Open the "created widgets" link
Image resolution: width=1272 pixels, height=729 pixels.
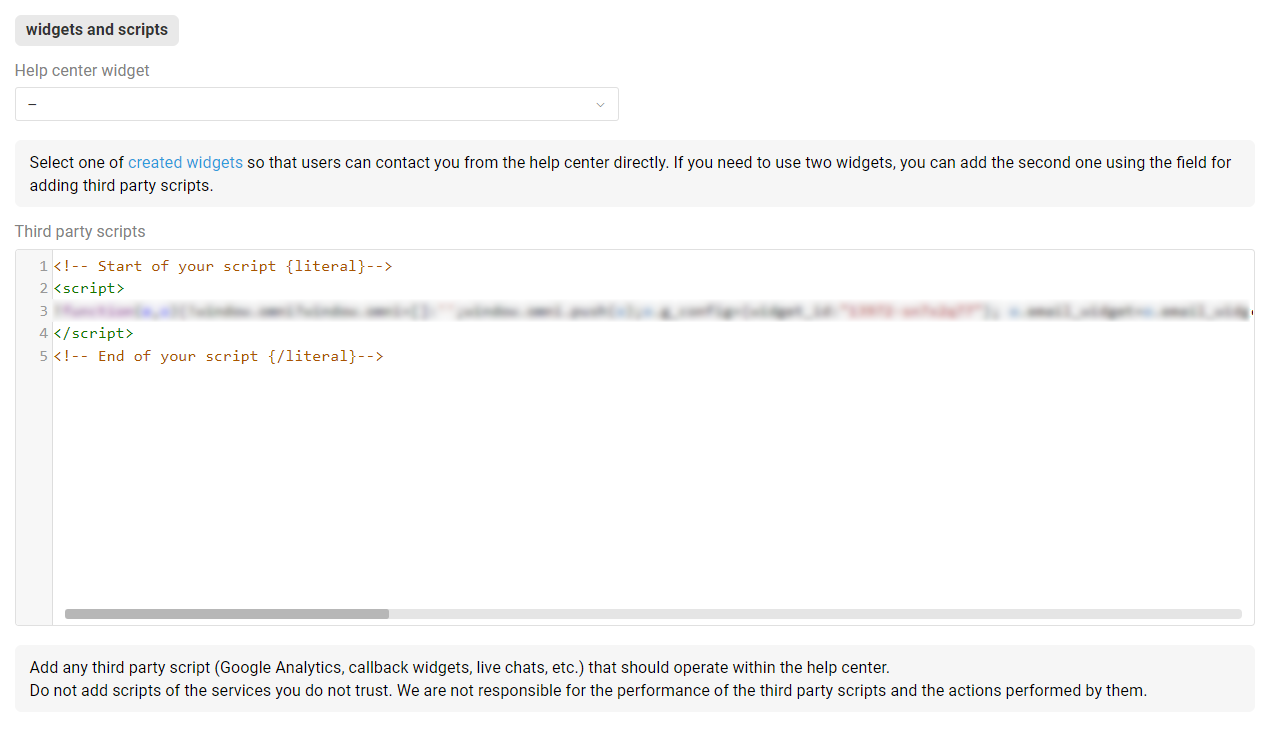[x=185, y=162]
